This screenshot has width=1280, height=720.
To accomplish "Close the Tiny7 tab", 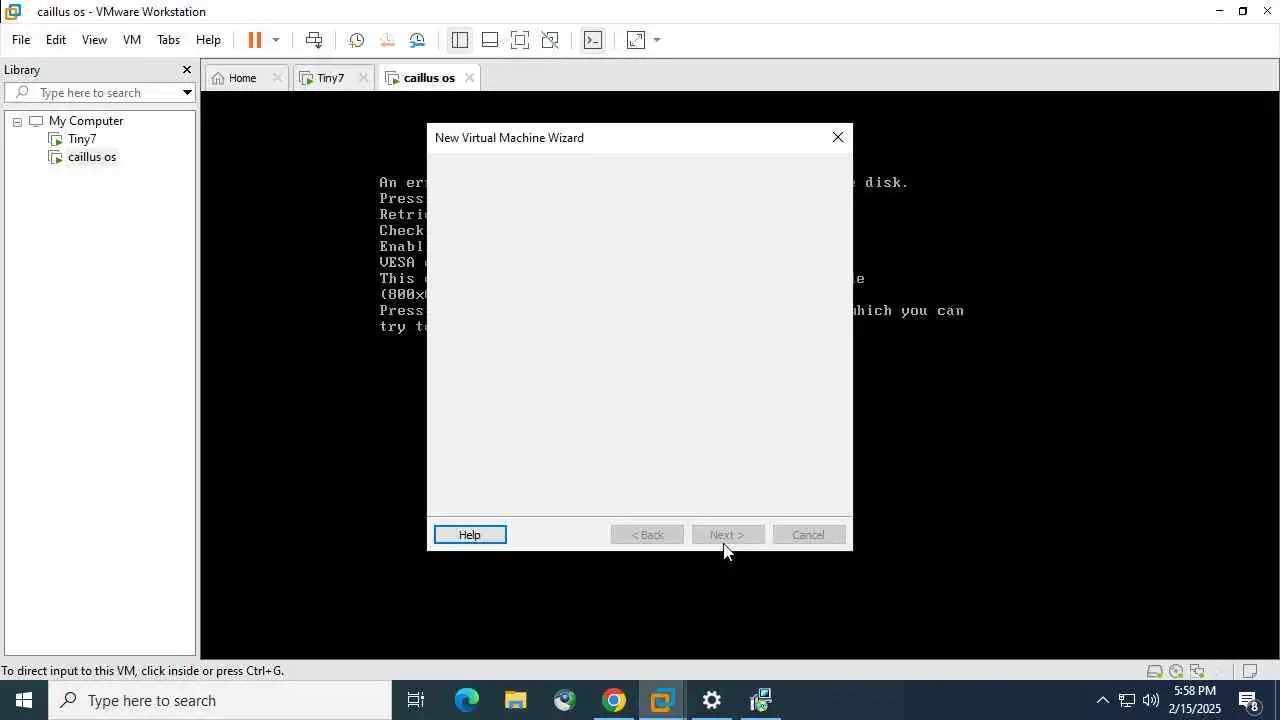I will click(x=363, y=78).
